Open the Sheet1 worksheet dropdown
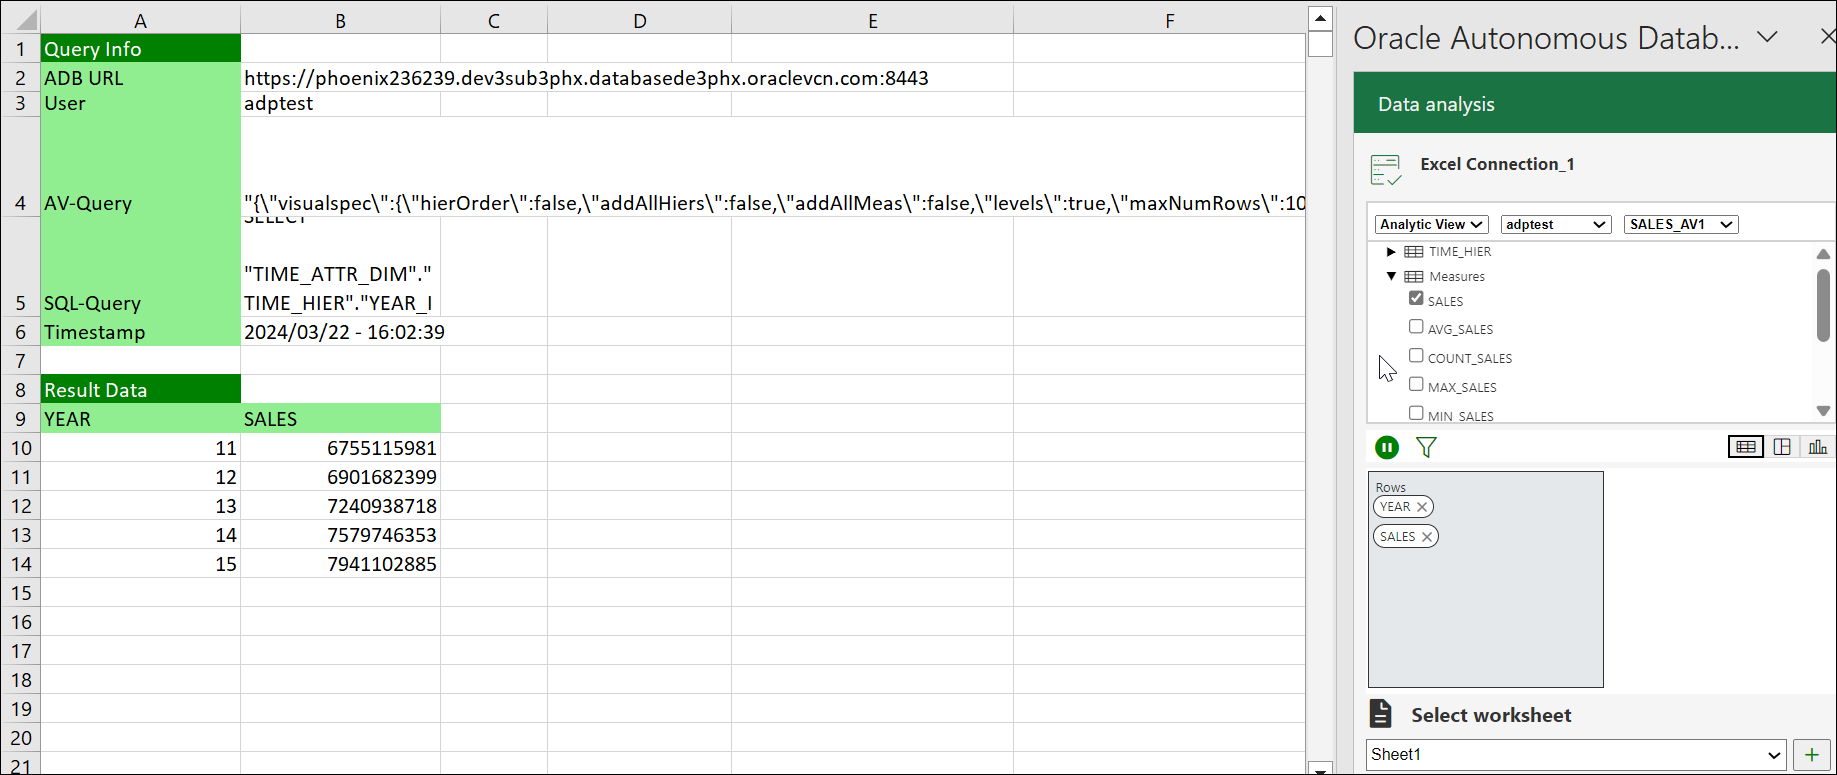The image size is (1837, 775). coord(1576,755)
